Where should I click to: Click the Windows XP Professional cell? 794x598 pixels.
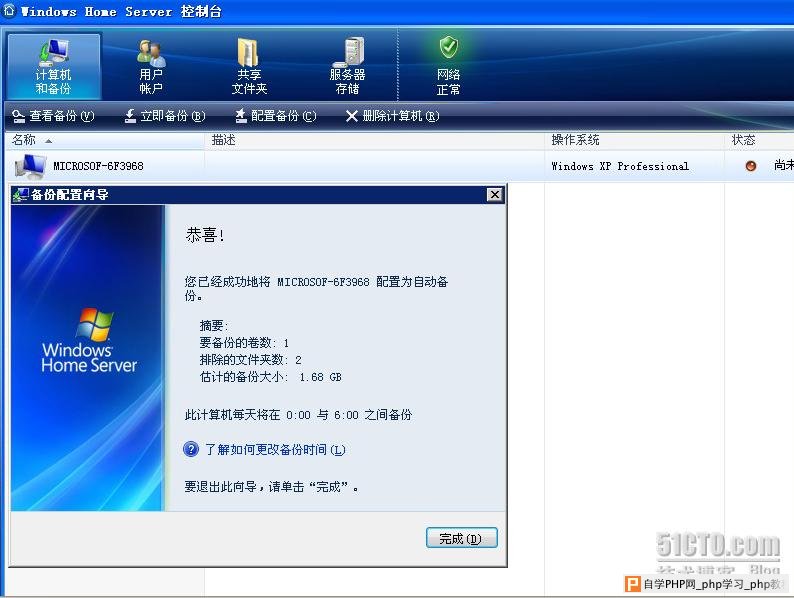620,166
